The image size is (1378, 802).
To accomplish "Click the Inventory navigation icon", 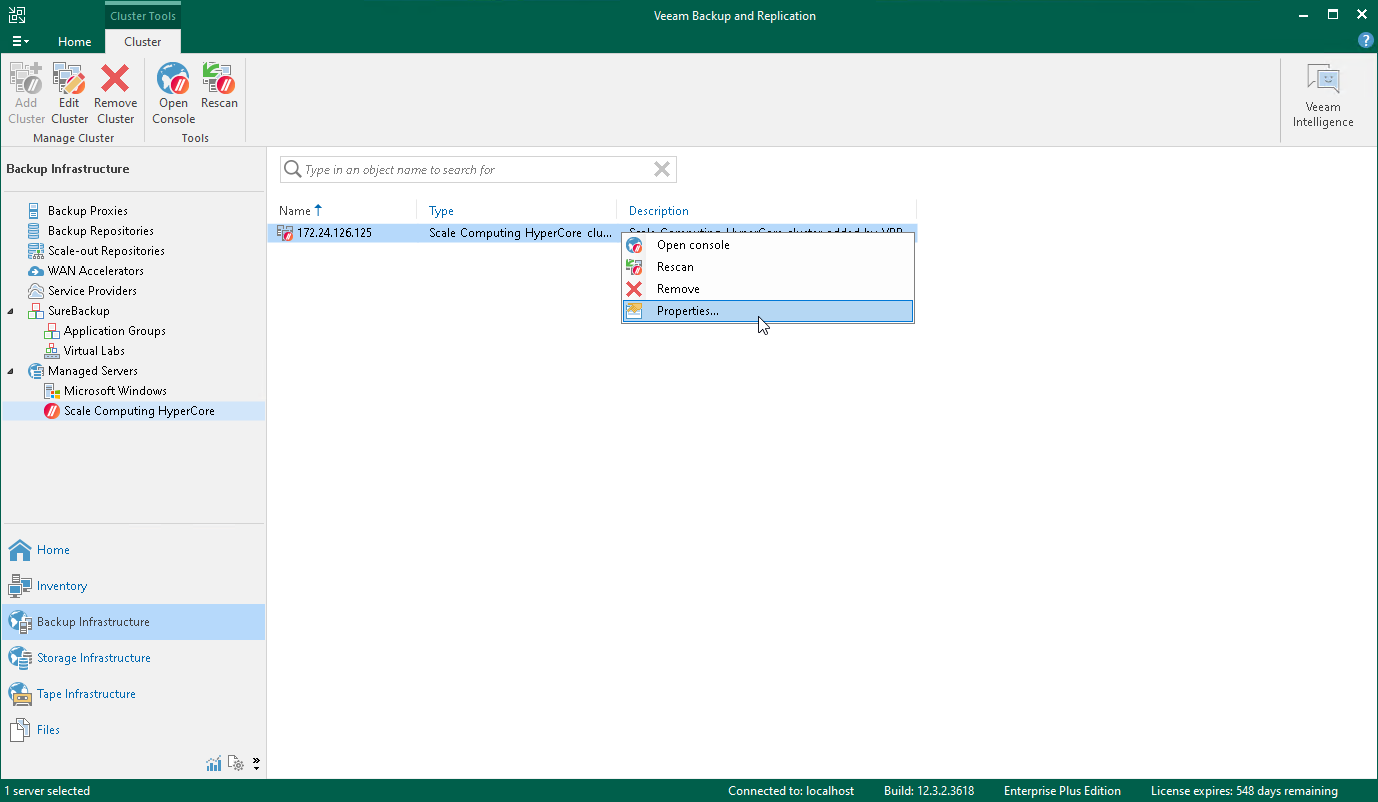I will 20,586.
